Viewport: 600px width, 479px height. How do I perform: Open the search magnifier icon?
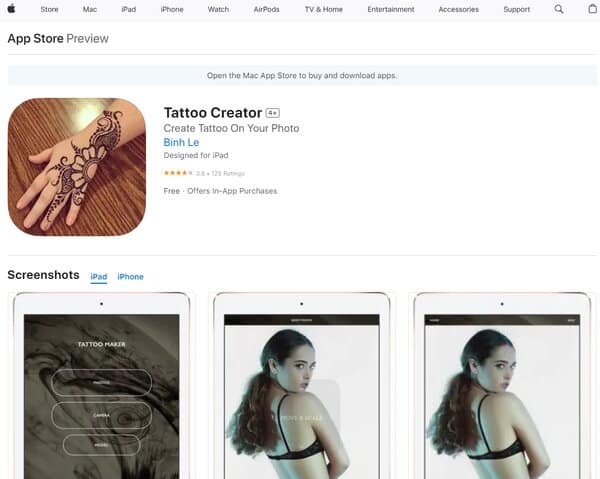point(559,9)
